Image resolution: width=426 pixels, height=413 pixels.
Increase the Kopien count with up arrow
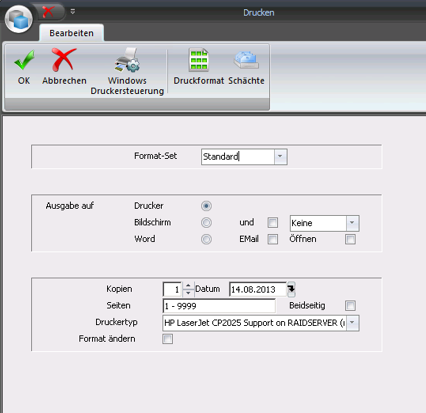click(x=188, y=286)
